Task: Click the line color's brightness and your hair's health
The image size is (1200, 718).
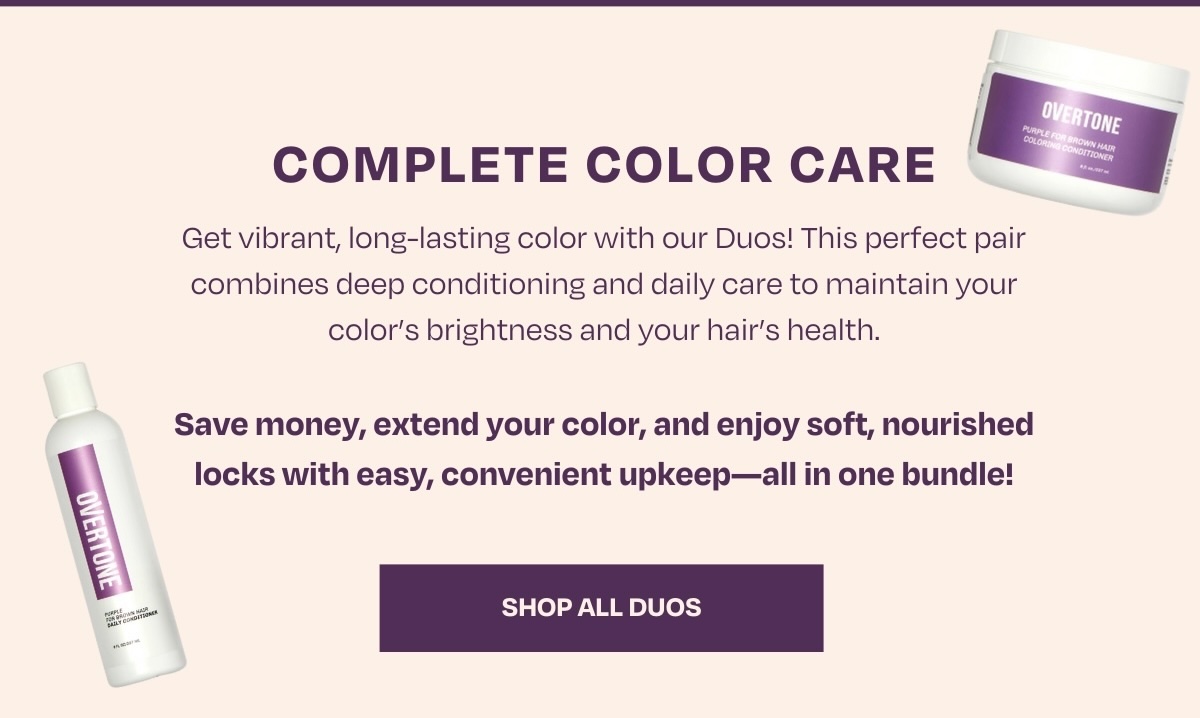Action: 604,328
